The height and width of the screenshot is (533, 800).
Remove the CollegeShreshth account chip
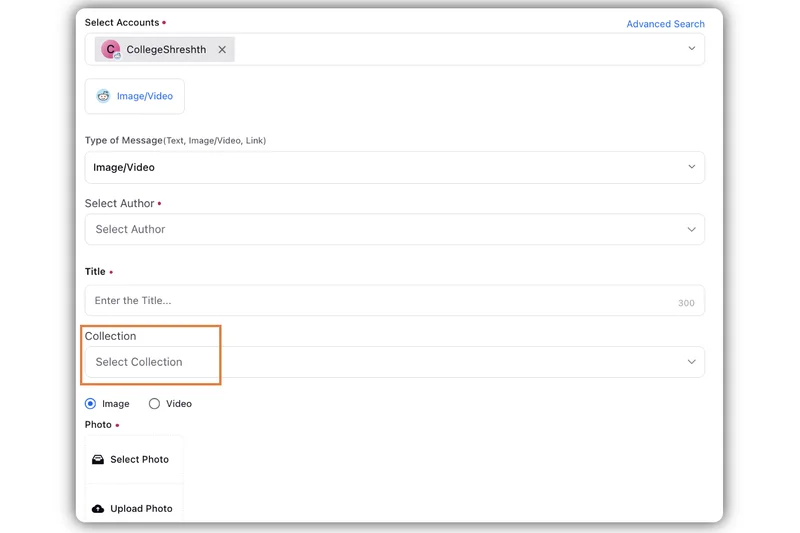222,50
